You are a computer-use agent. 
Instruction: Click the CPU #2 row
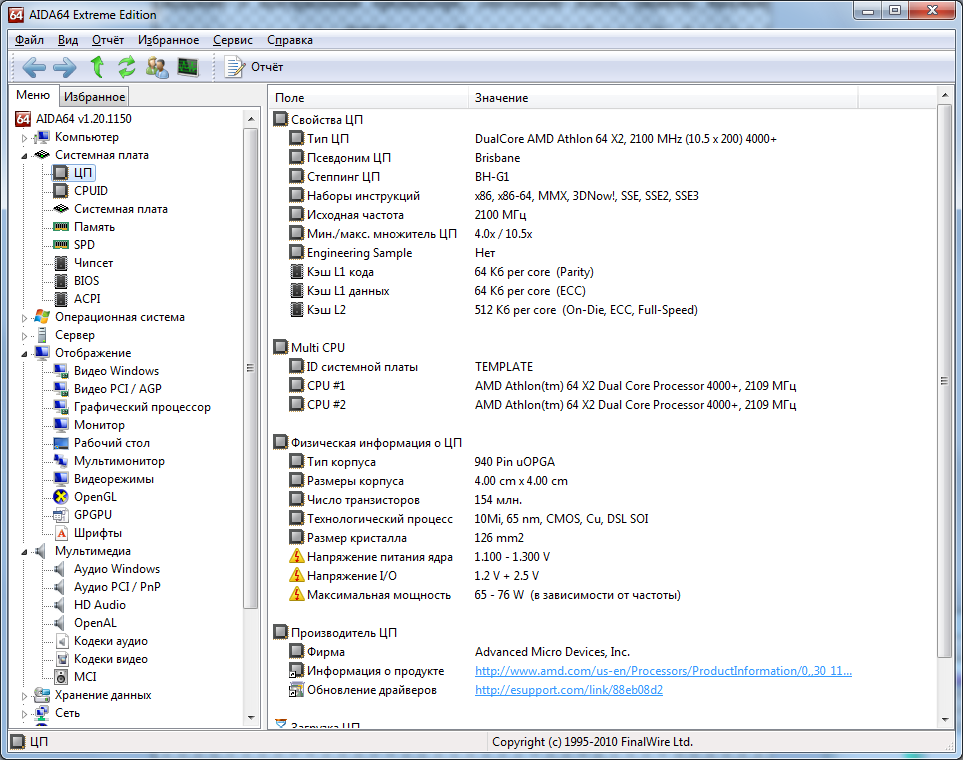(602, 405)
